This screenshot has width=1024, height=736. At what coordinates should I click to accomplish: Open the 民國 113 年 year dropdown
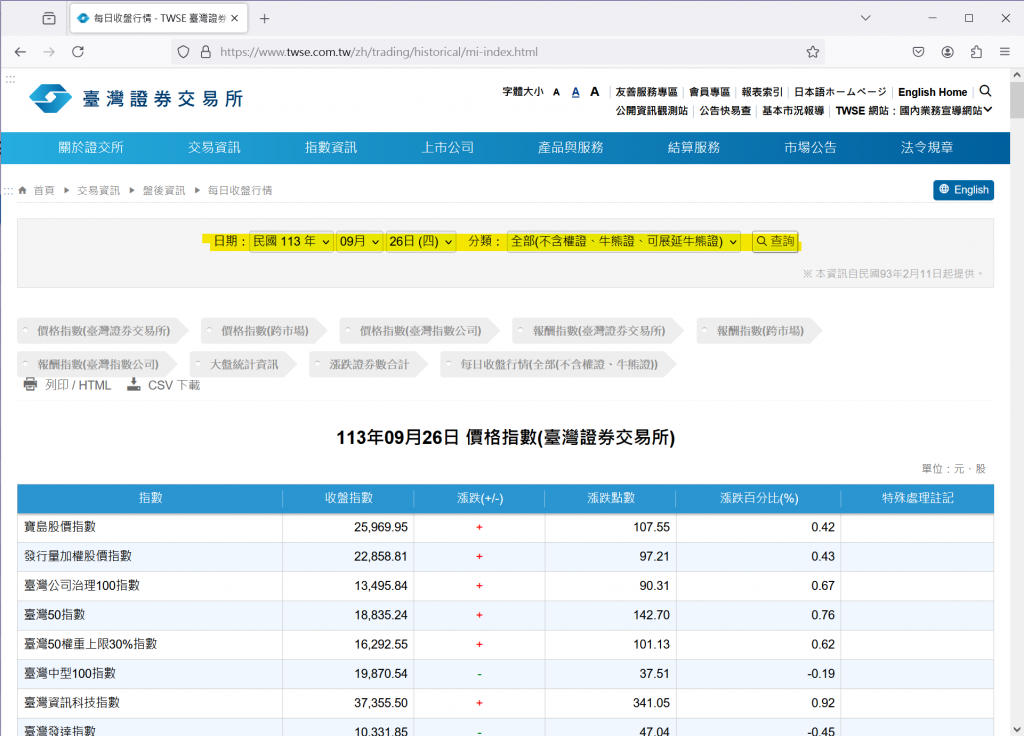291,242
